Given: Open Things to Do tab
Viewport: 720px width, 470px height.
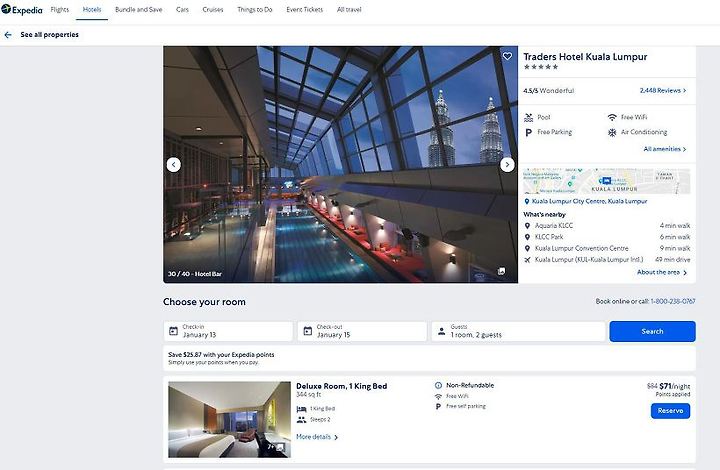Looking at the screenshot, I should [x=255, y=10].
